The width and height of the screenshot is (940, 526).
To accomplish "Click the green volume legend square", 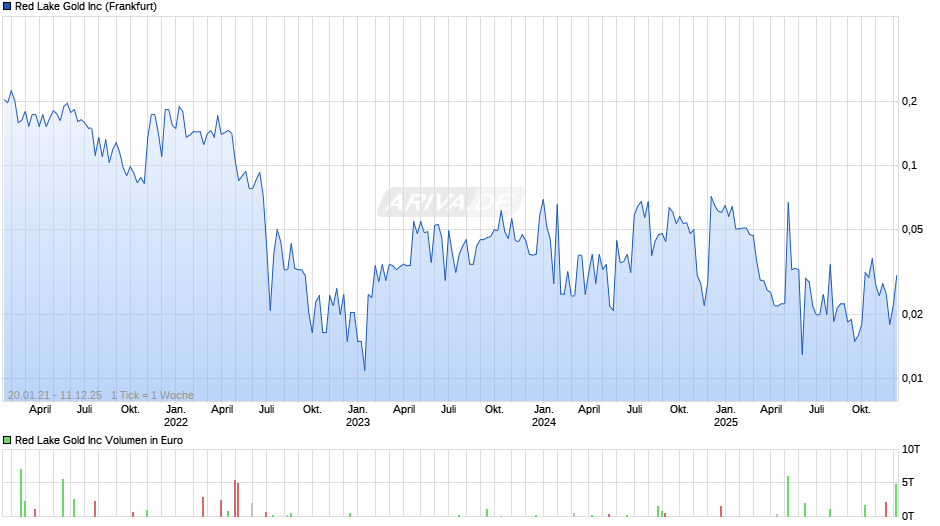I will point(7,440).
